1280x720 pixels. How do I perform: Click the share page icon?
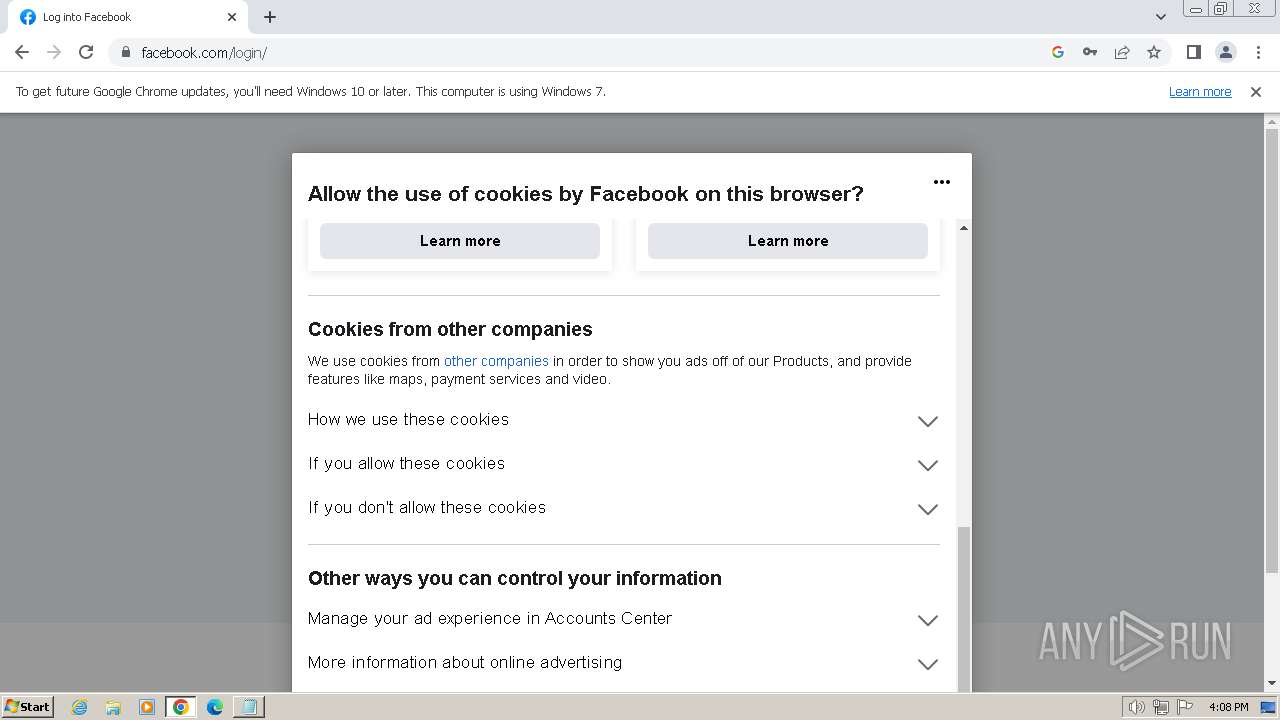tap(1122, 52)
